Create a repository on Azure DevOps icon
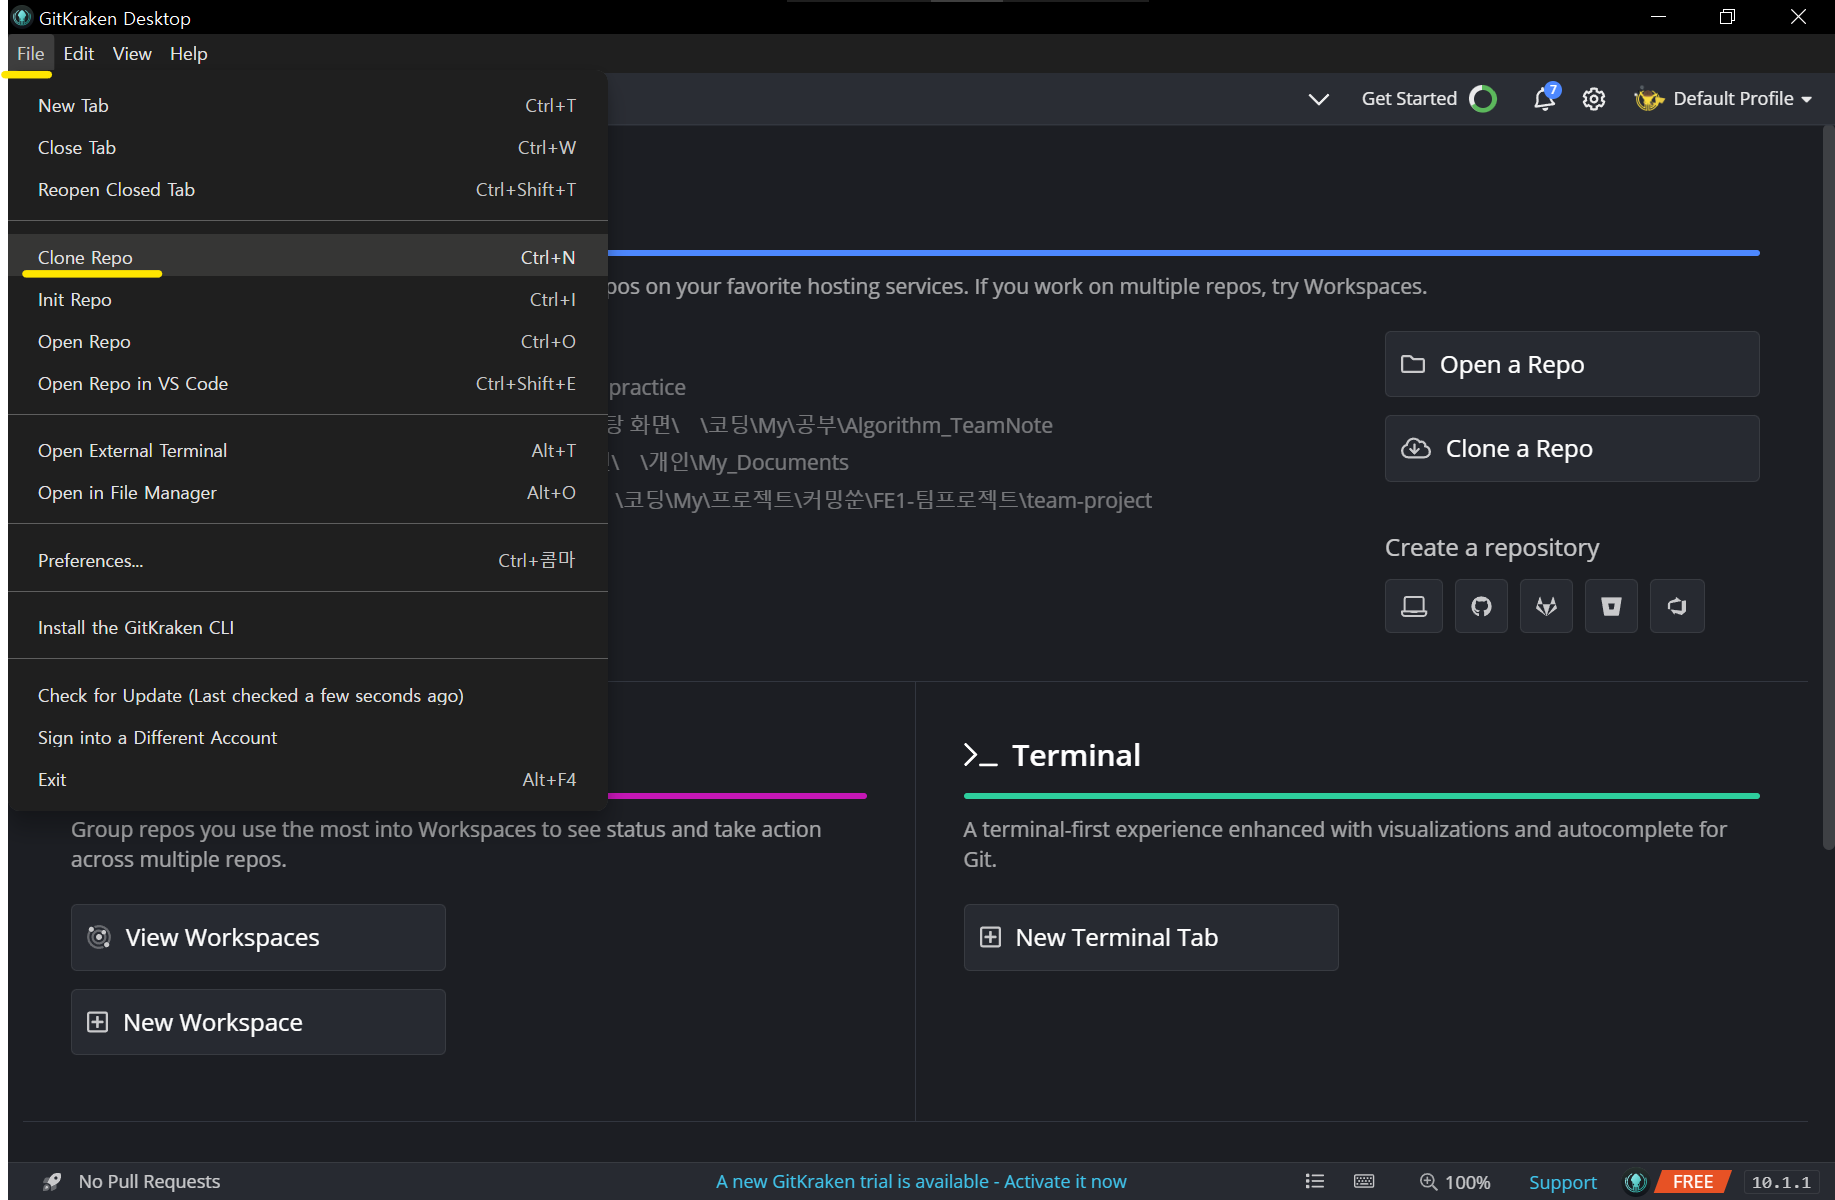 pyautogui.click(x=1677, y=606)
